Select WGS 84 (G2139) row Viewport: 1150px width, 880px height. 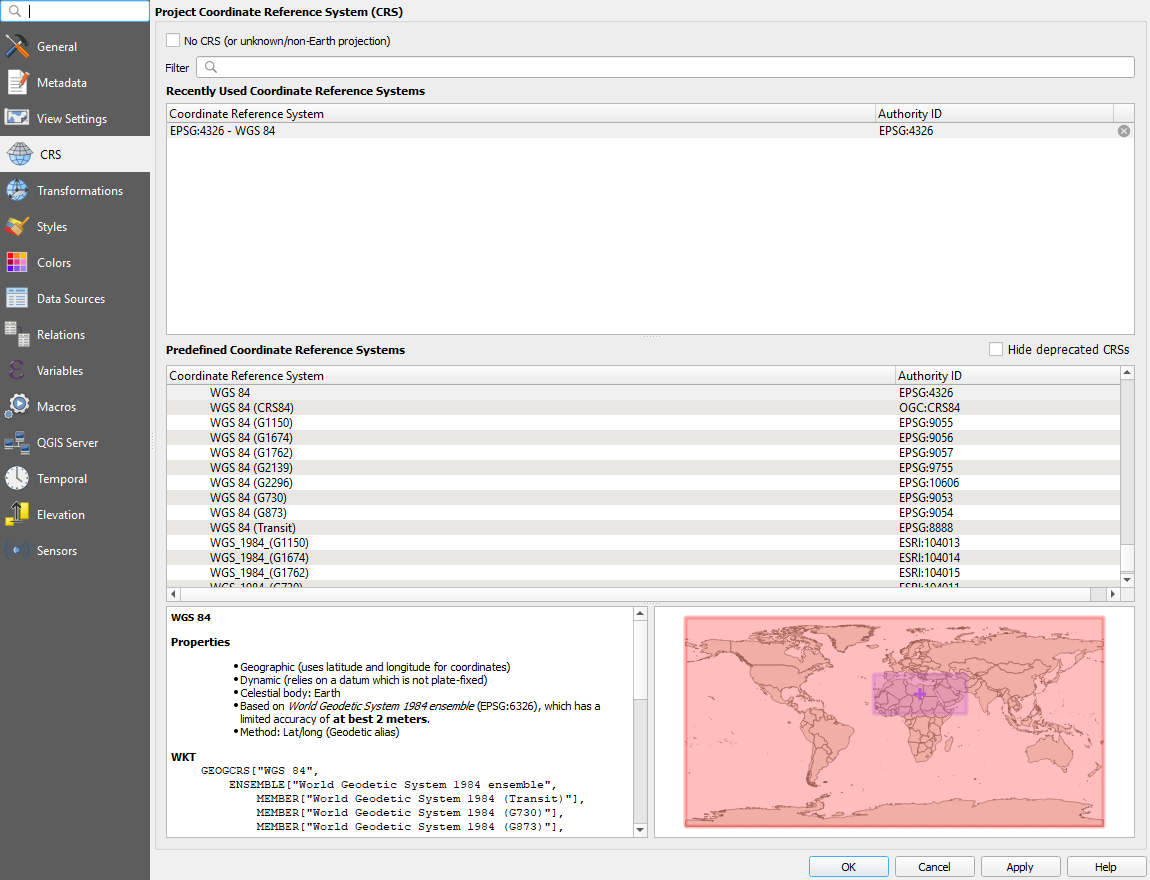pyautogui.click(x=643, y=468)
